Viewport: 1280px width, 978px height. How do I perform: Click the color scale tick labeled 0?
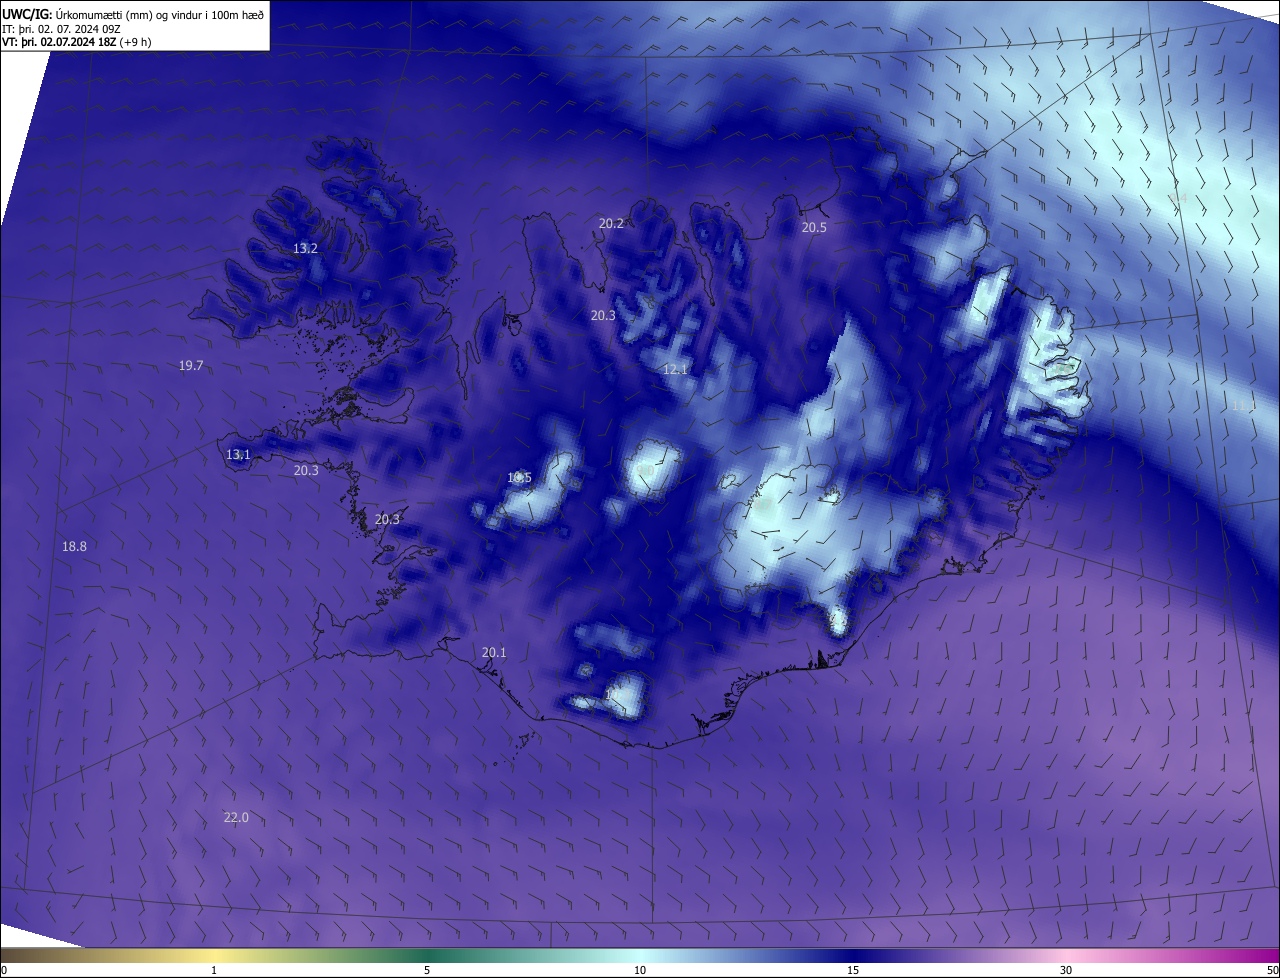[x=4, y=970]
